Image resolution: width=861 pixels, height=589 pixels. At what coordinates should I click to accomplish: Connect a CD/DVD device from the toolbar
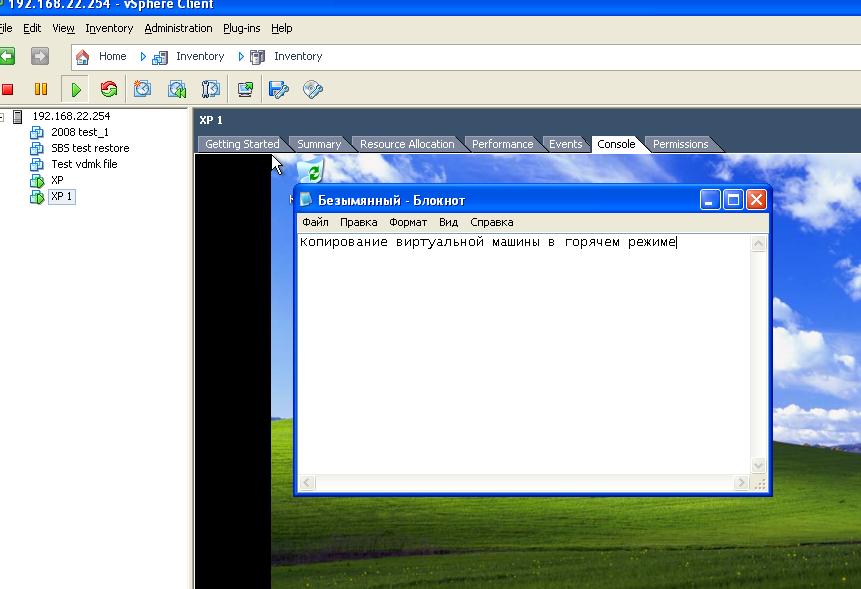pos(312,89)
